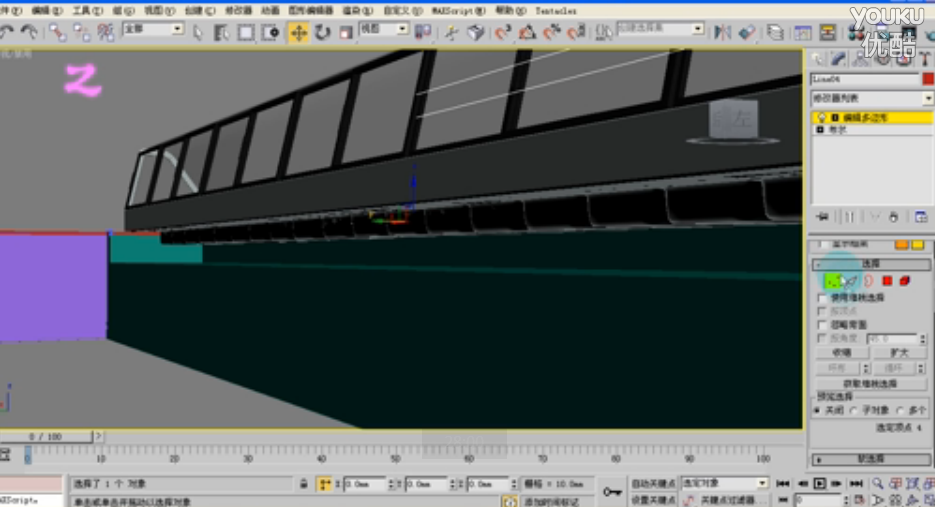
Task: Toggle Use Stack Selection checkbox
Action: click(x=822, y=297)
